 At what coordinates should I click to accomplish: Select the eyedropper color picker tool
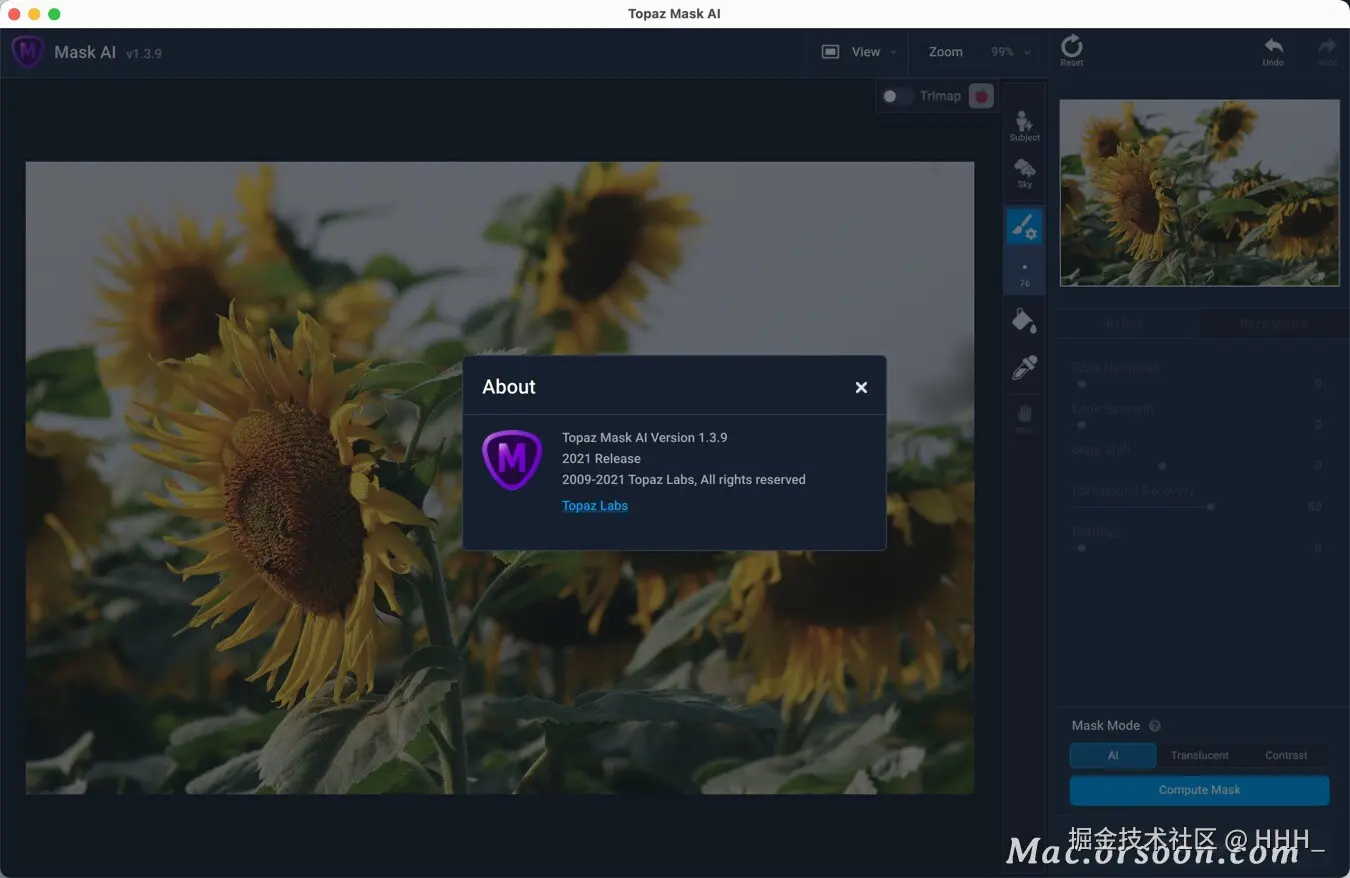pyautogui.click(x=1024, y=368)
